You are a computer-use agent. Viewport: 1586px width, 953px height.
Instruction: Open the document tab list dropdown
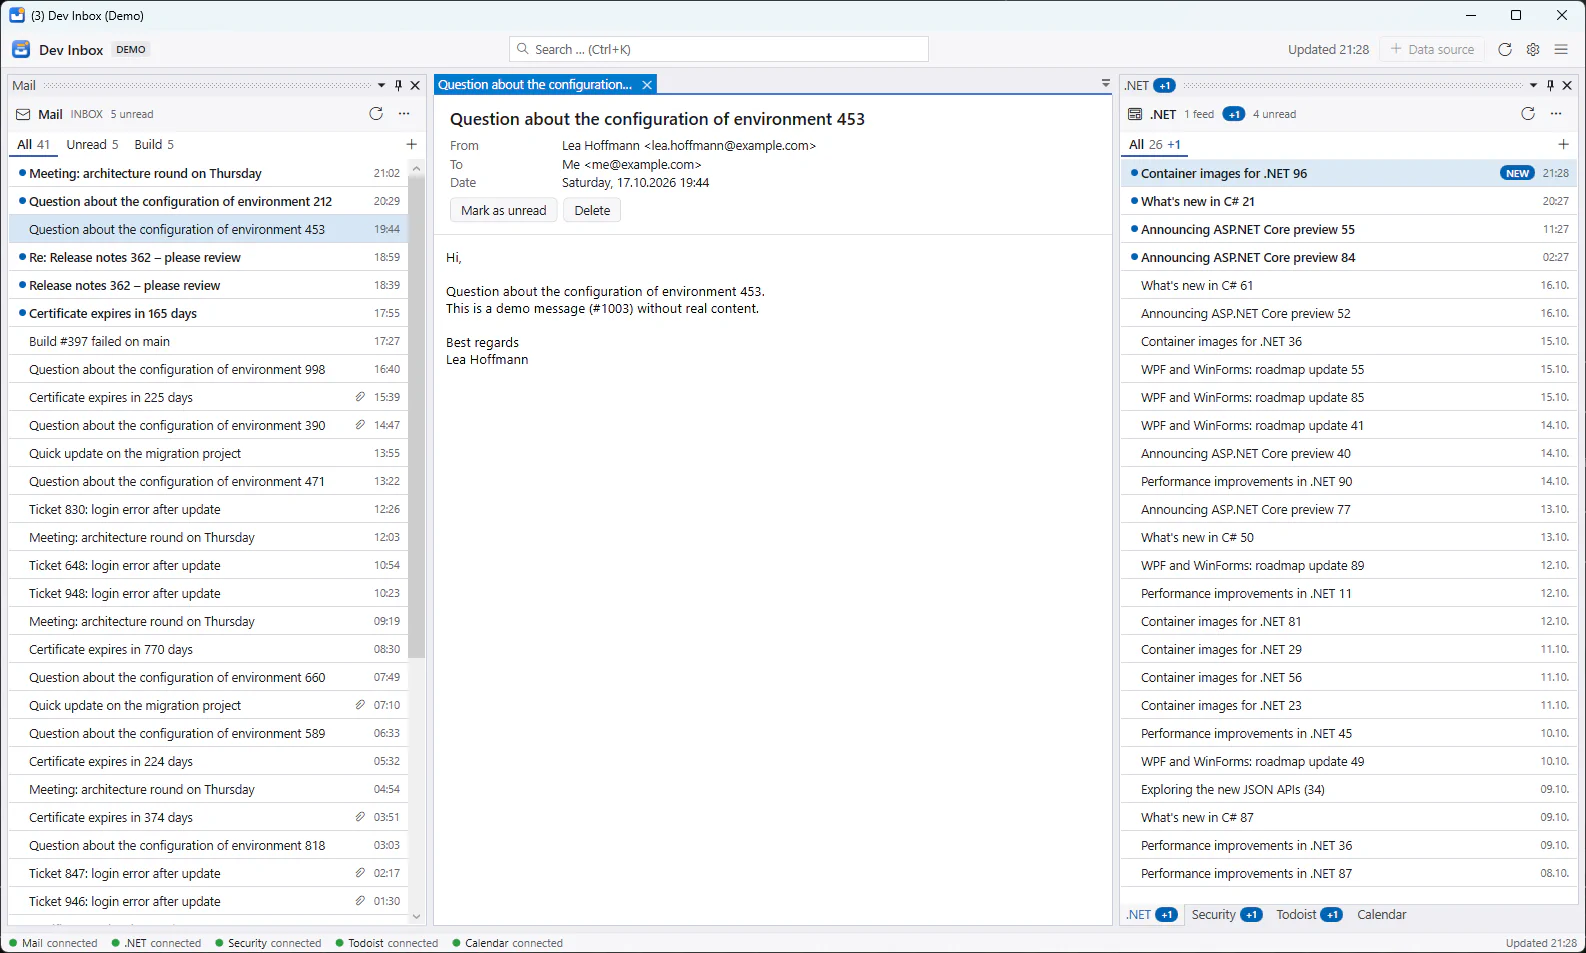point(1105,84)
